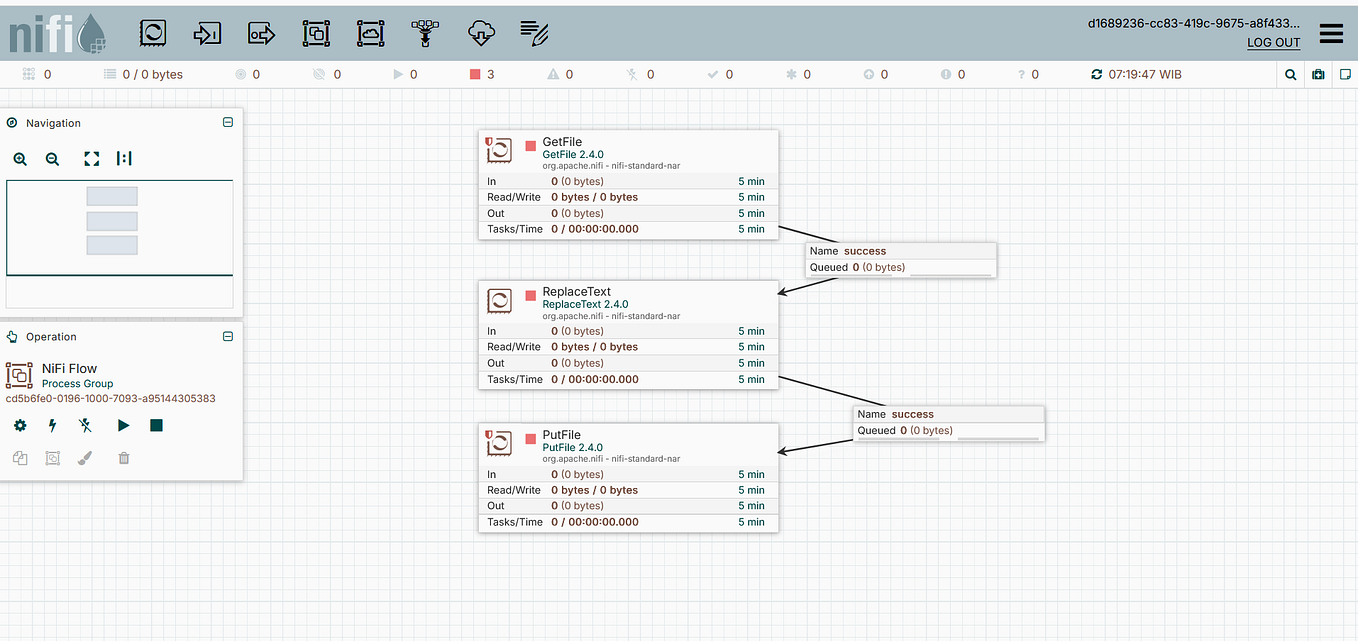Add an Input Port from the toolbar
The width and height of the screenshot is (1358, 641).
(207, 32)
